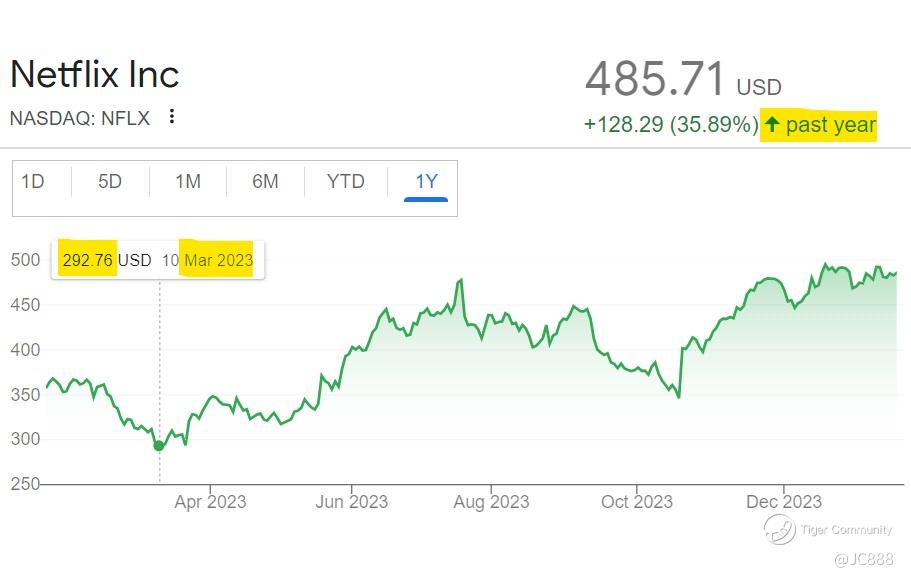Screen dimensions: 911x580
Task: Click the 10 Mar 2023 tooltip date
Action: [x=207, y=260]
